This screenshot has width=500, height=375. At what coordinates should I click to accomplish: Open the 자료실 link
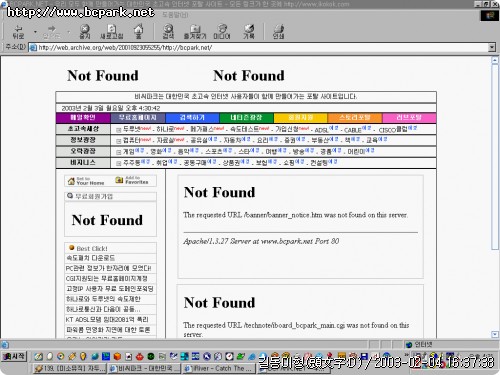pos(165,141)
